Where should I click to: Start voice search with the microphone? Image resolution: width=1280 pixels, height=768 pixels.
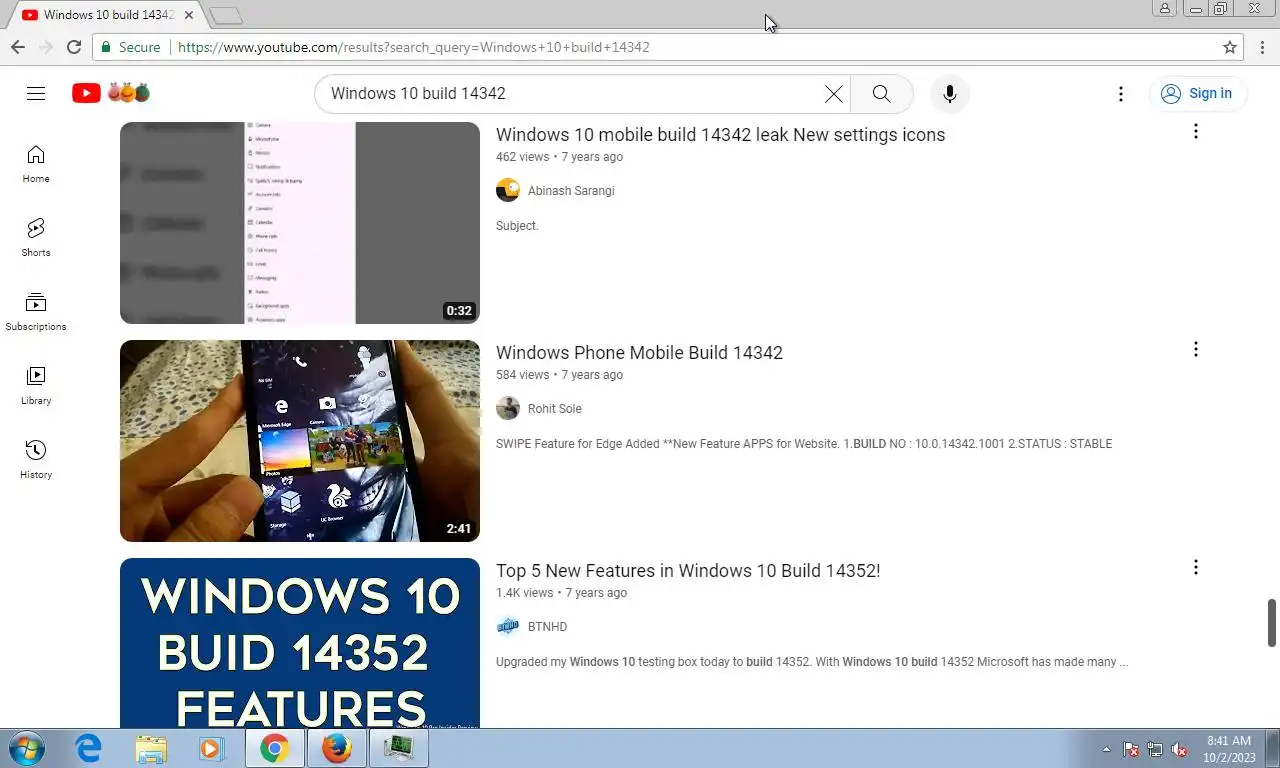[950, 93]
